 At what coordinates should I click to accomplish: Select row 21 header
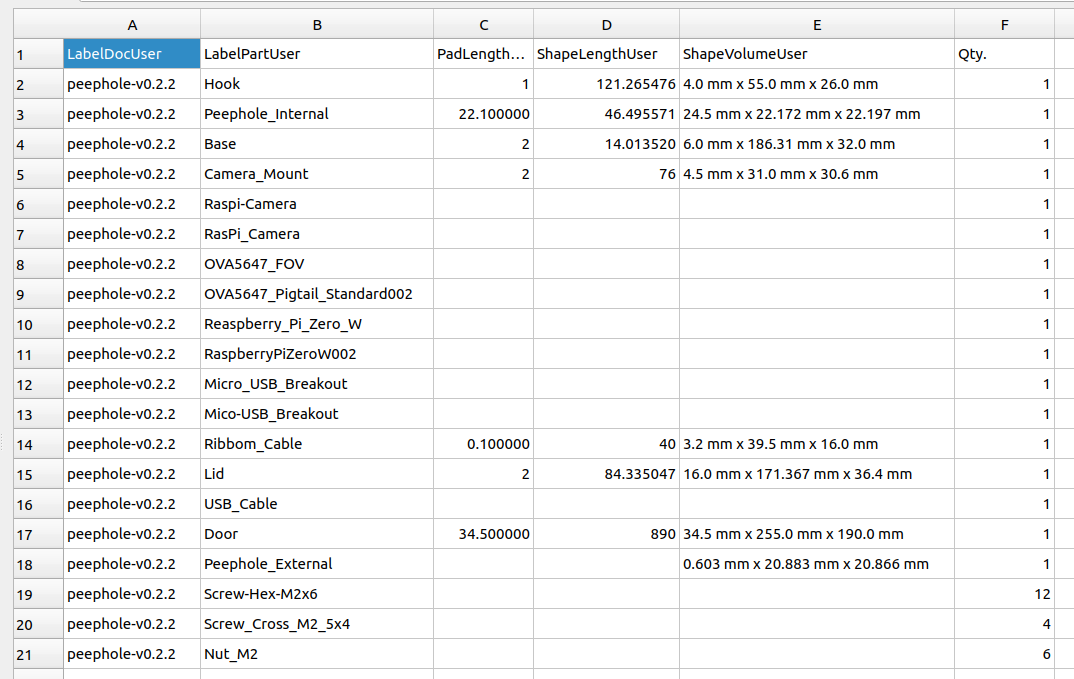(38, 654)
